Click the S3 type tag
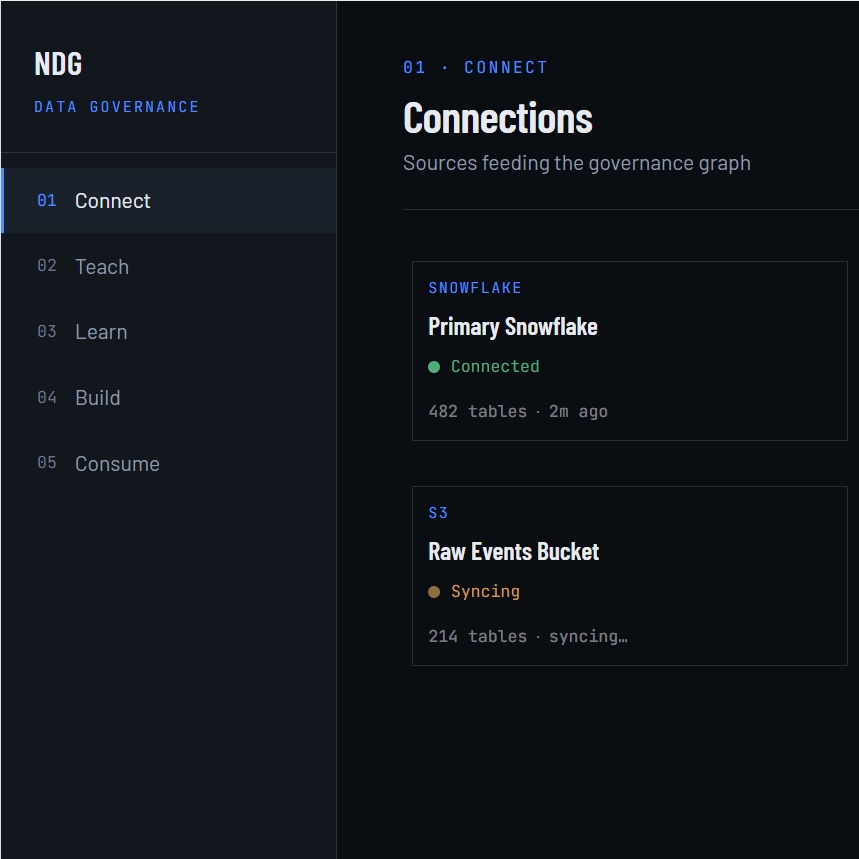This screenshot has height=859, width=859. pos(438,513)
